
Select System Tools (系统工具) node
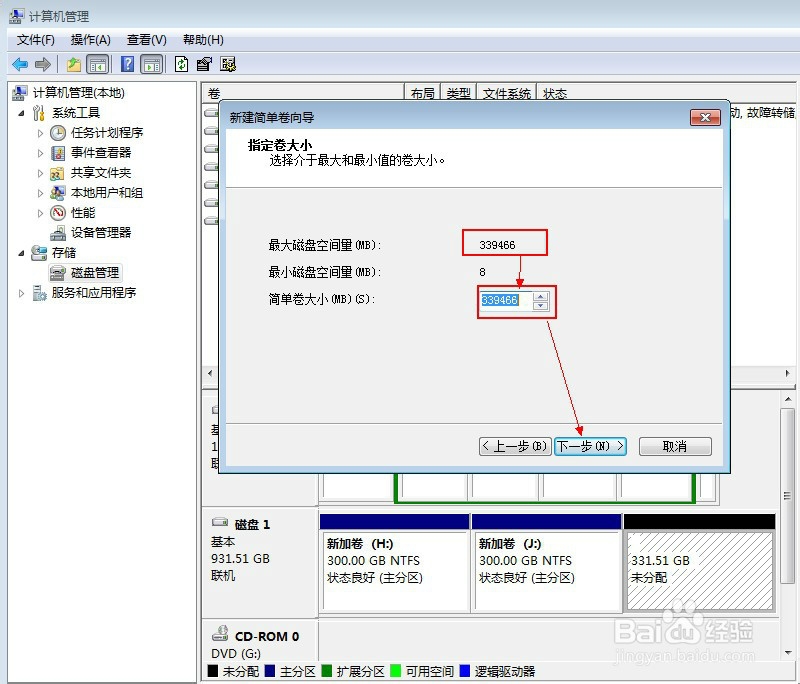pyautogui.click(x=76, y=113)
